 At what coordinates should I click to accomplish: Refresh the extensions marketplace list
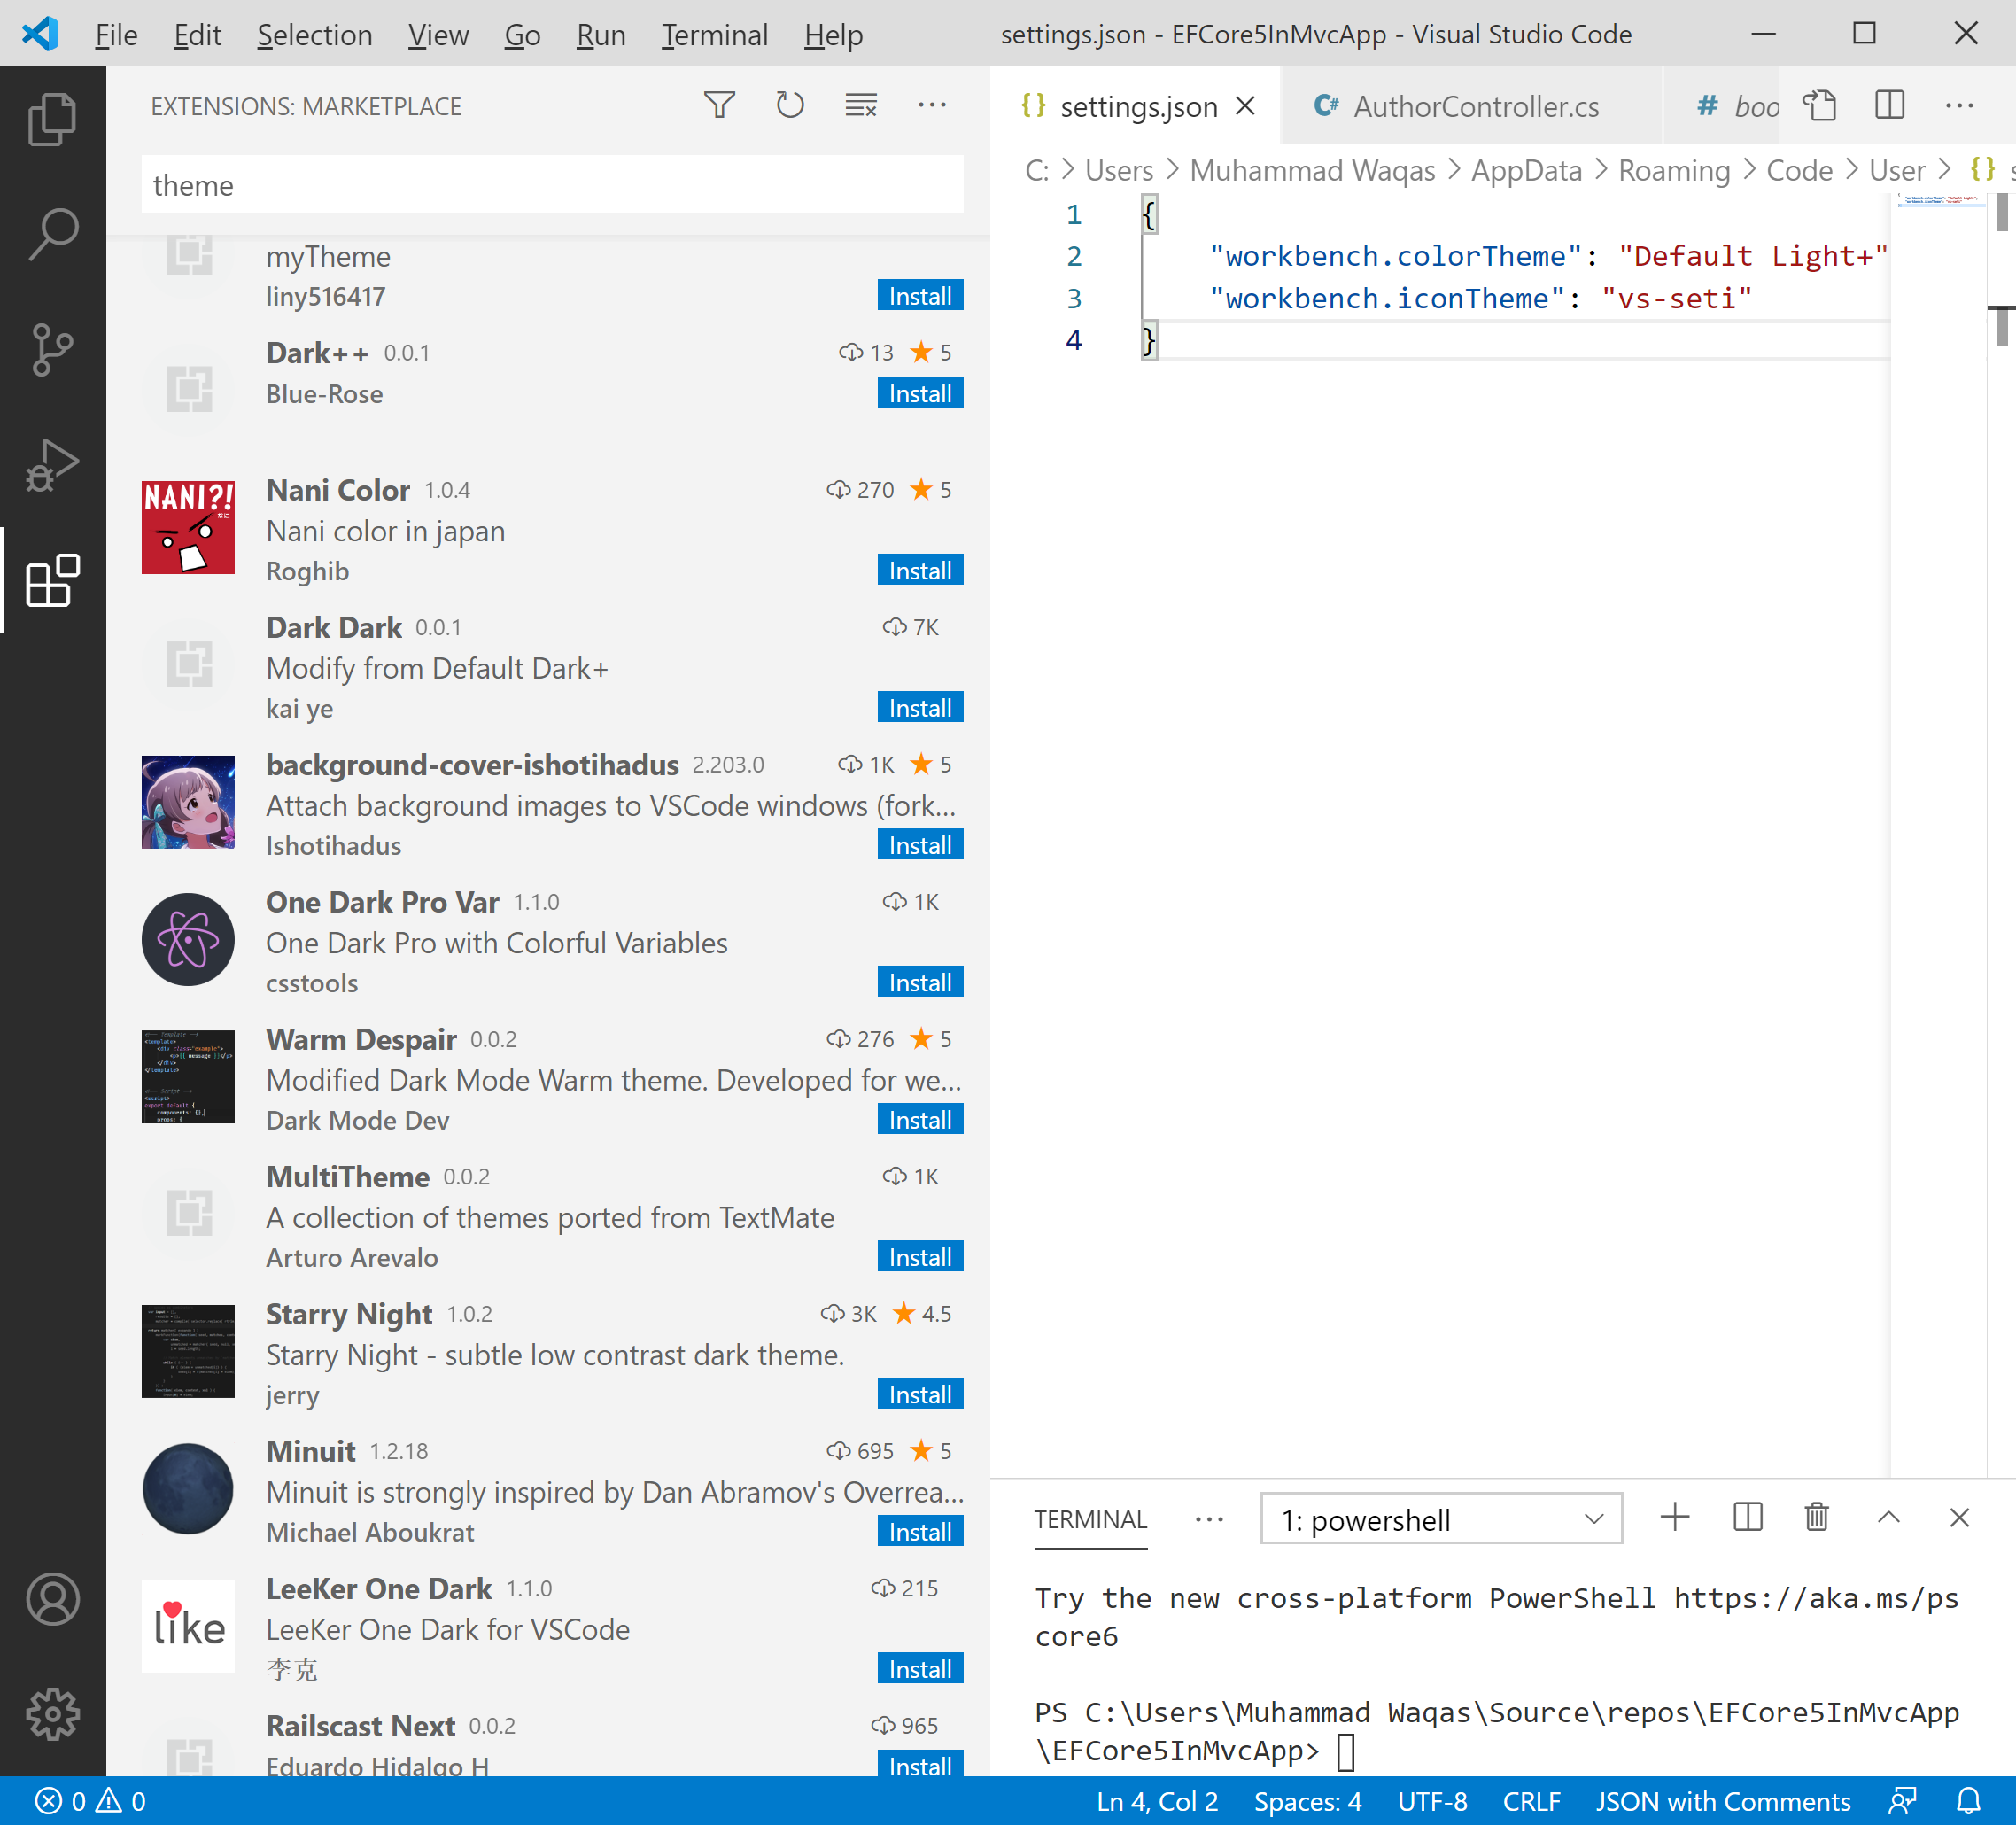pos(790,105)
